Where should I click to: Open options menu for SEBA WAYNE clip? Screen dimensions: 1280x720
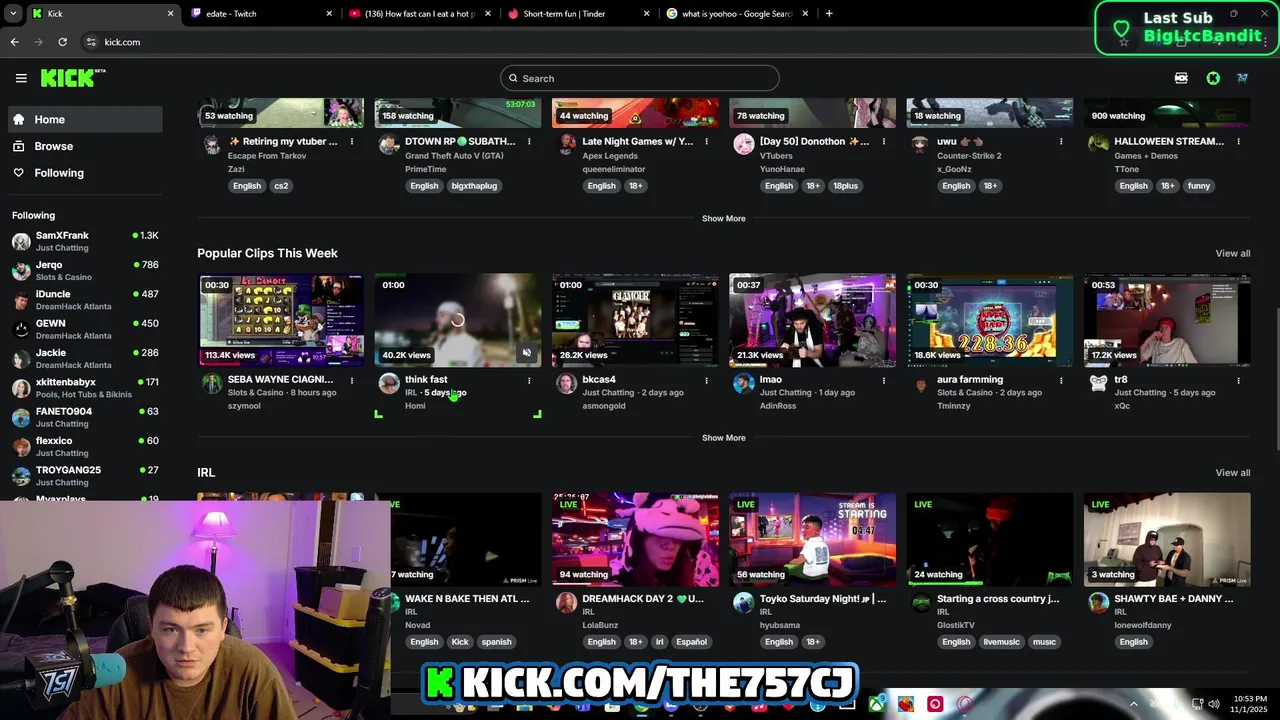pyautogui.click(x=352, y=380)
